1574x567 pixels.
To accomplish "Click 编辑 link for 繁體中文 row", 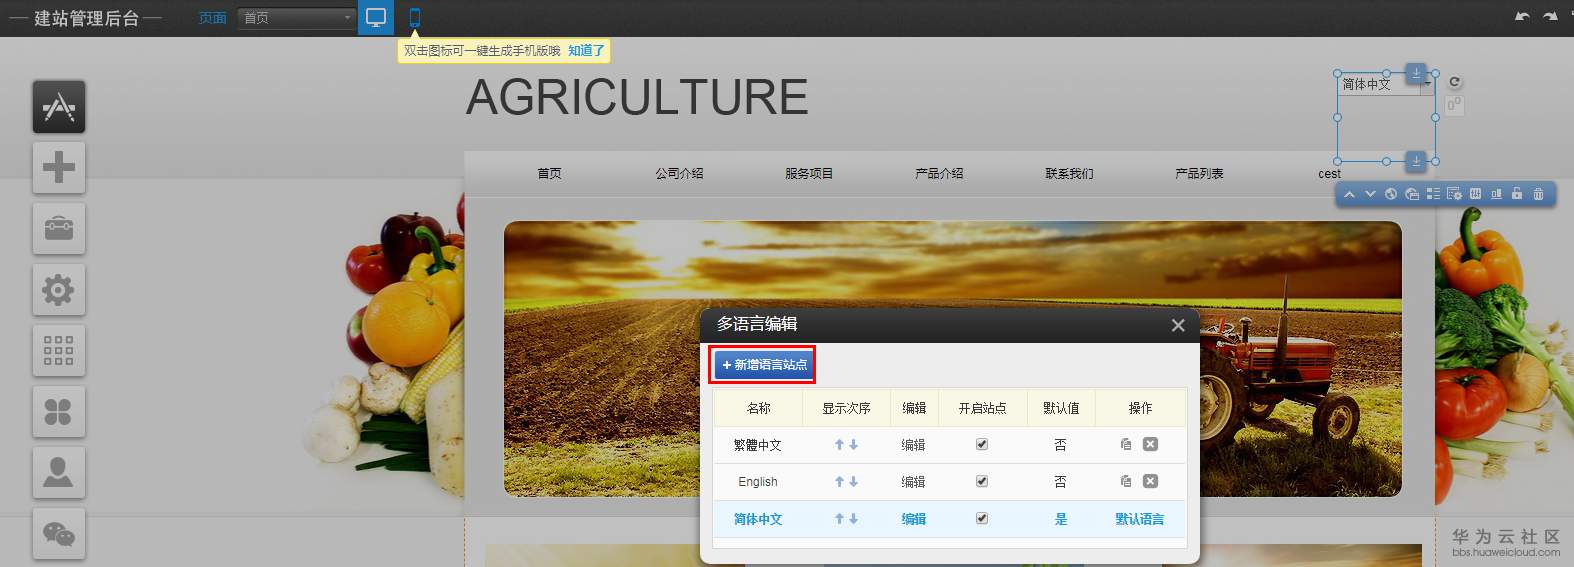I will click(914, 445).
